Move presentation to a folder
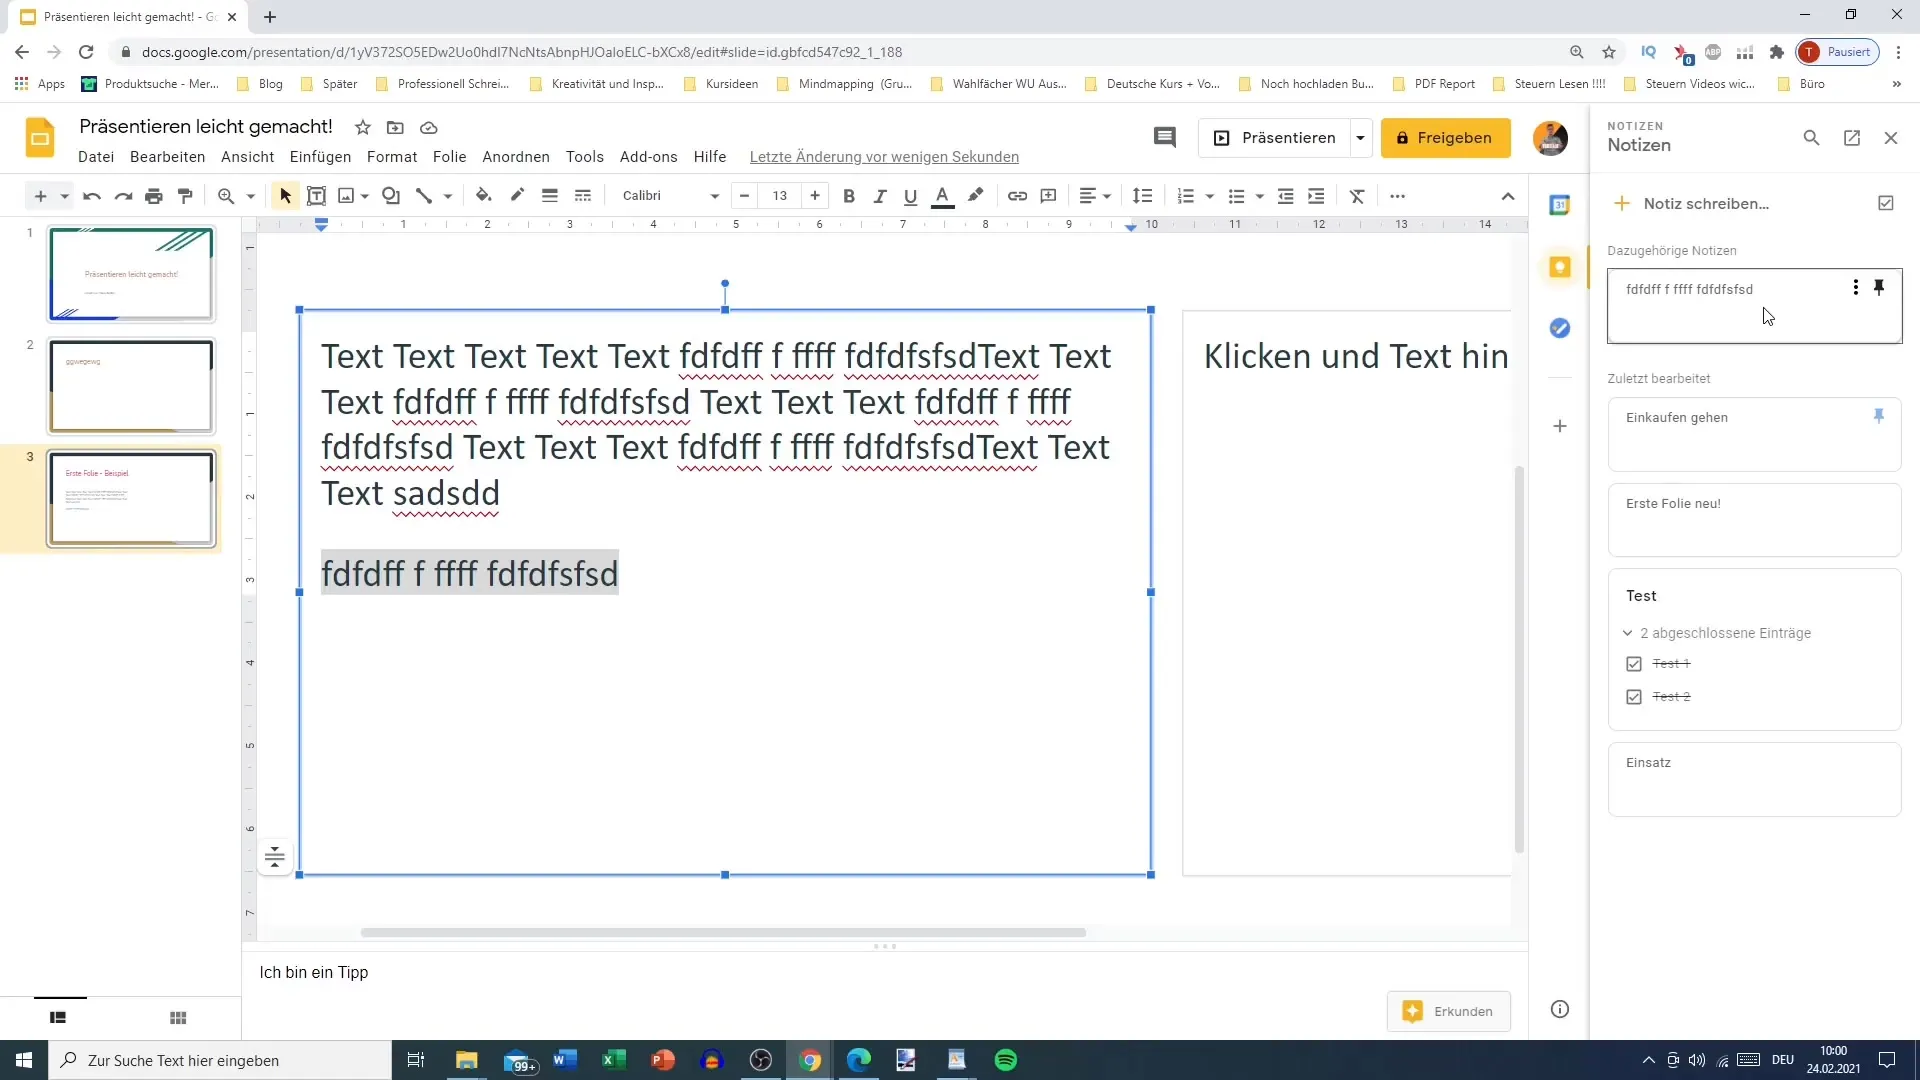The height and width of the screenshot is (1080, 1920). [x=396, y=127]
